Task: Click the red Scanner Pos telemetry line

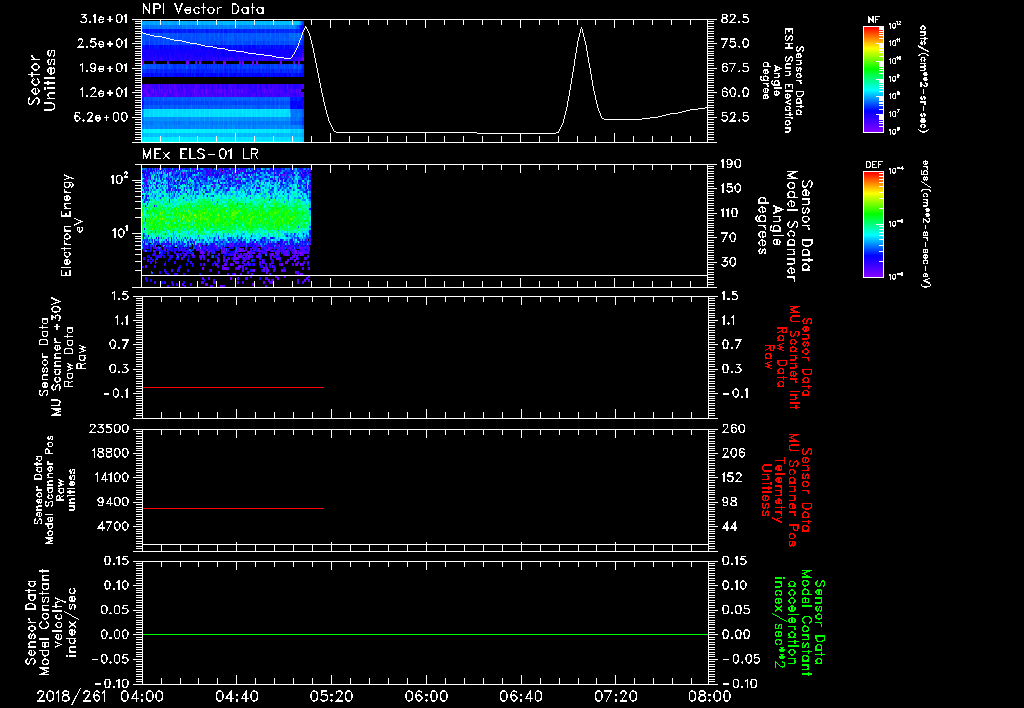Action: pyautogui.click(x=232, y=508)
